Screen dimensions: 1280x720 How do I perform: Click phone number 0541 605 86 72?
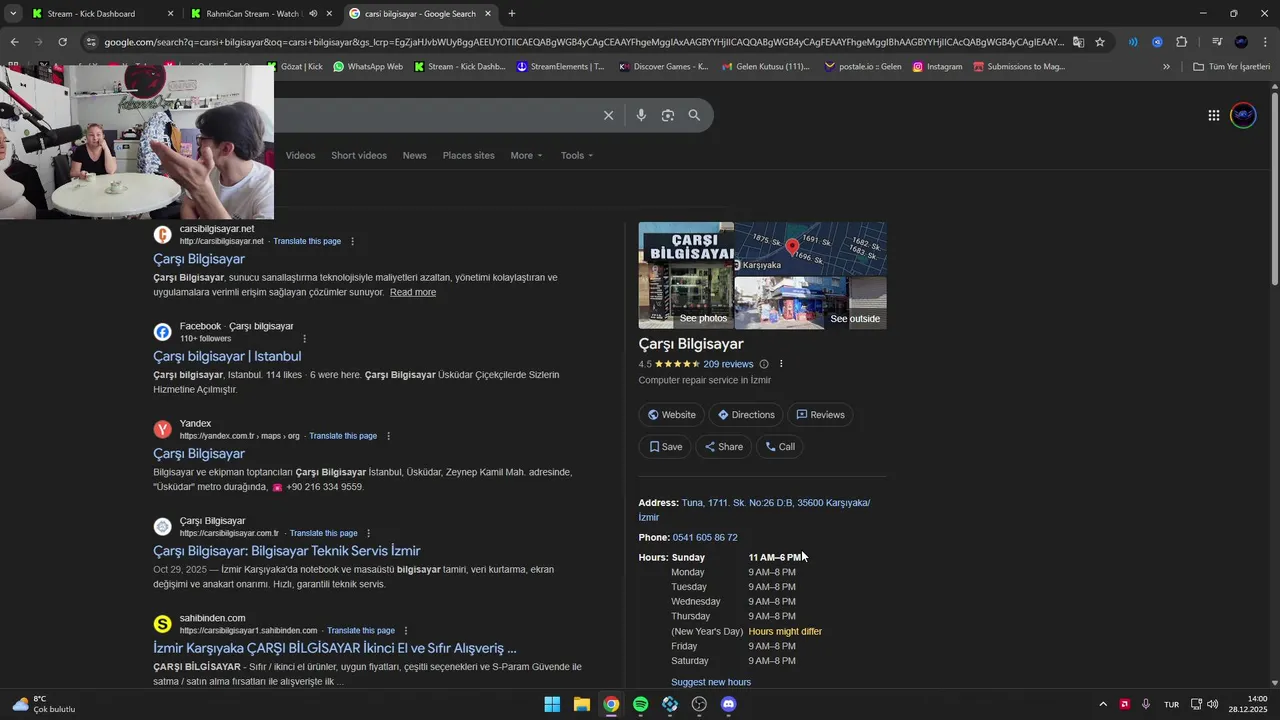pos(705,538)
